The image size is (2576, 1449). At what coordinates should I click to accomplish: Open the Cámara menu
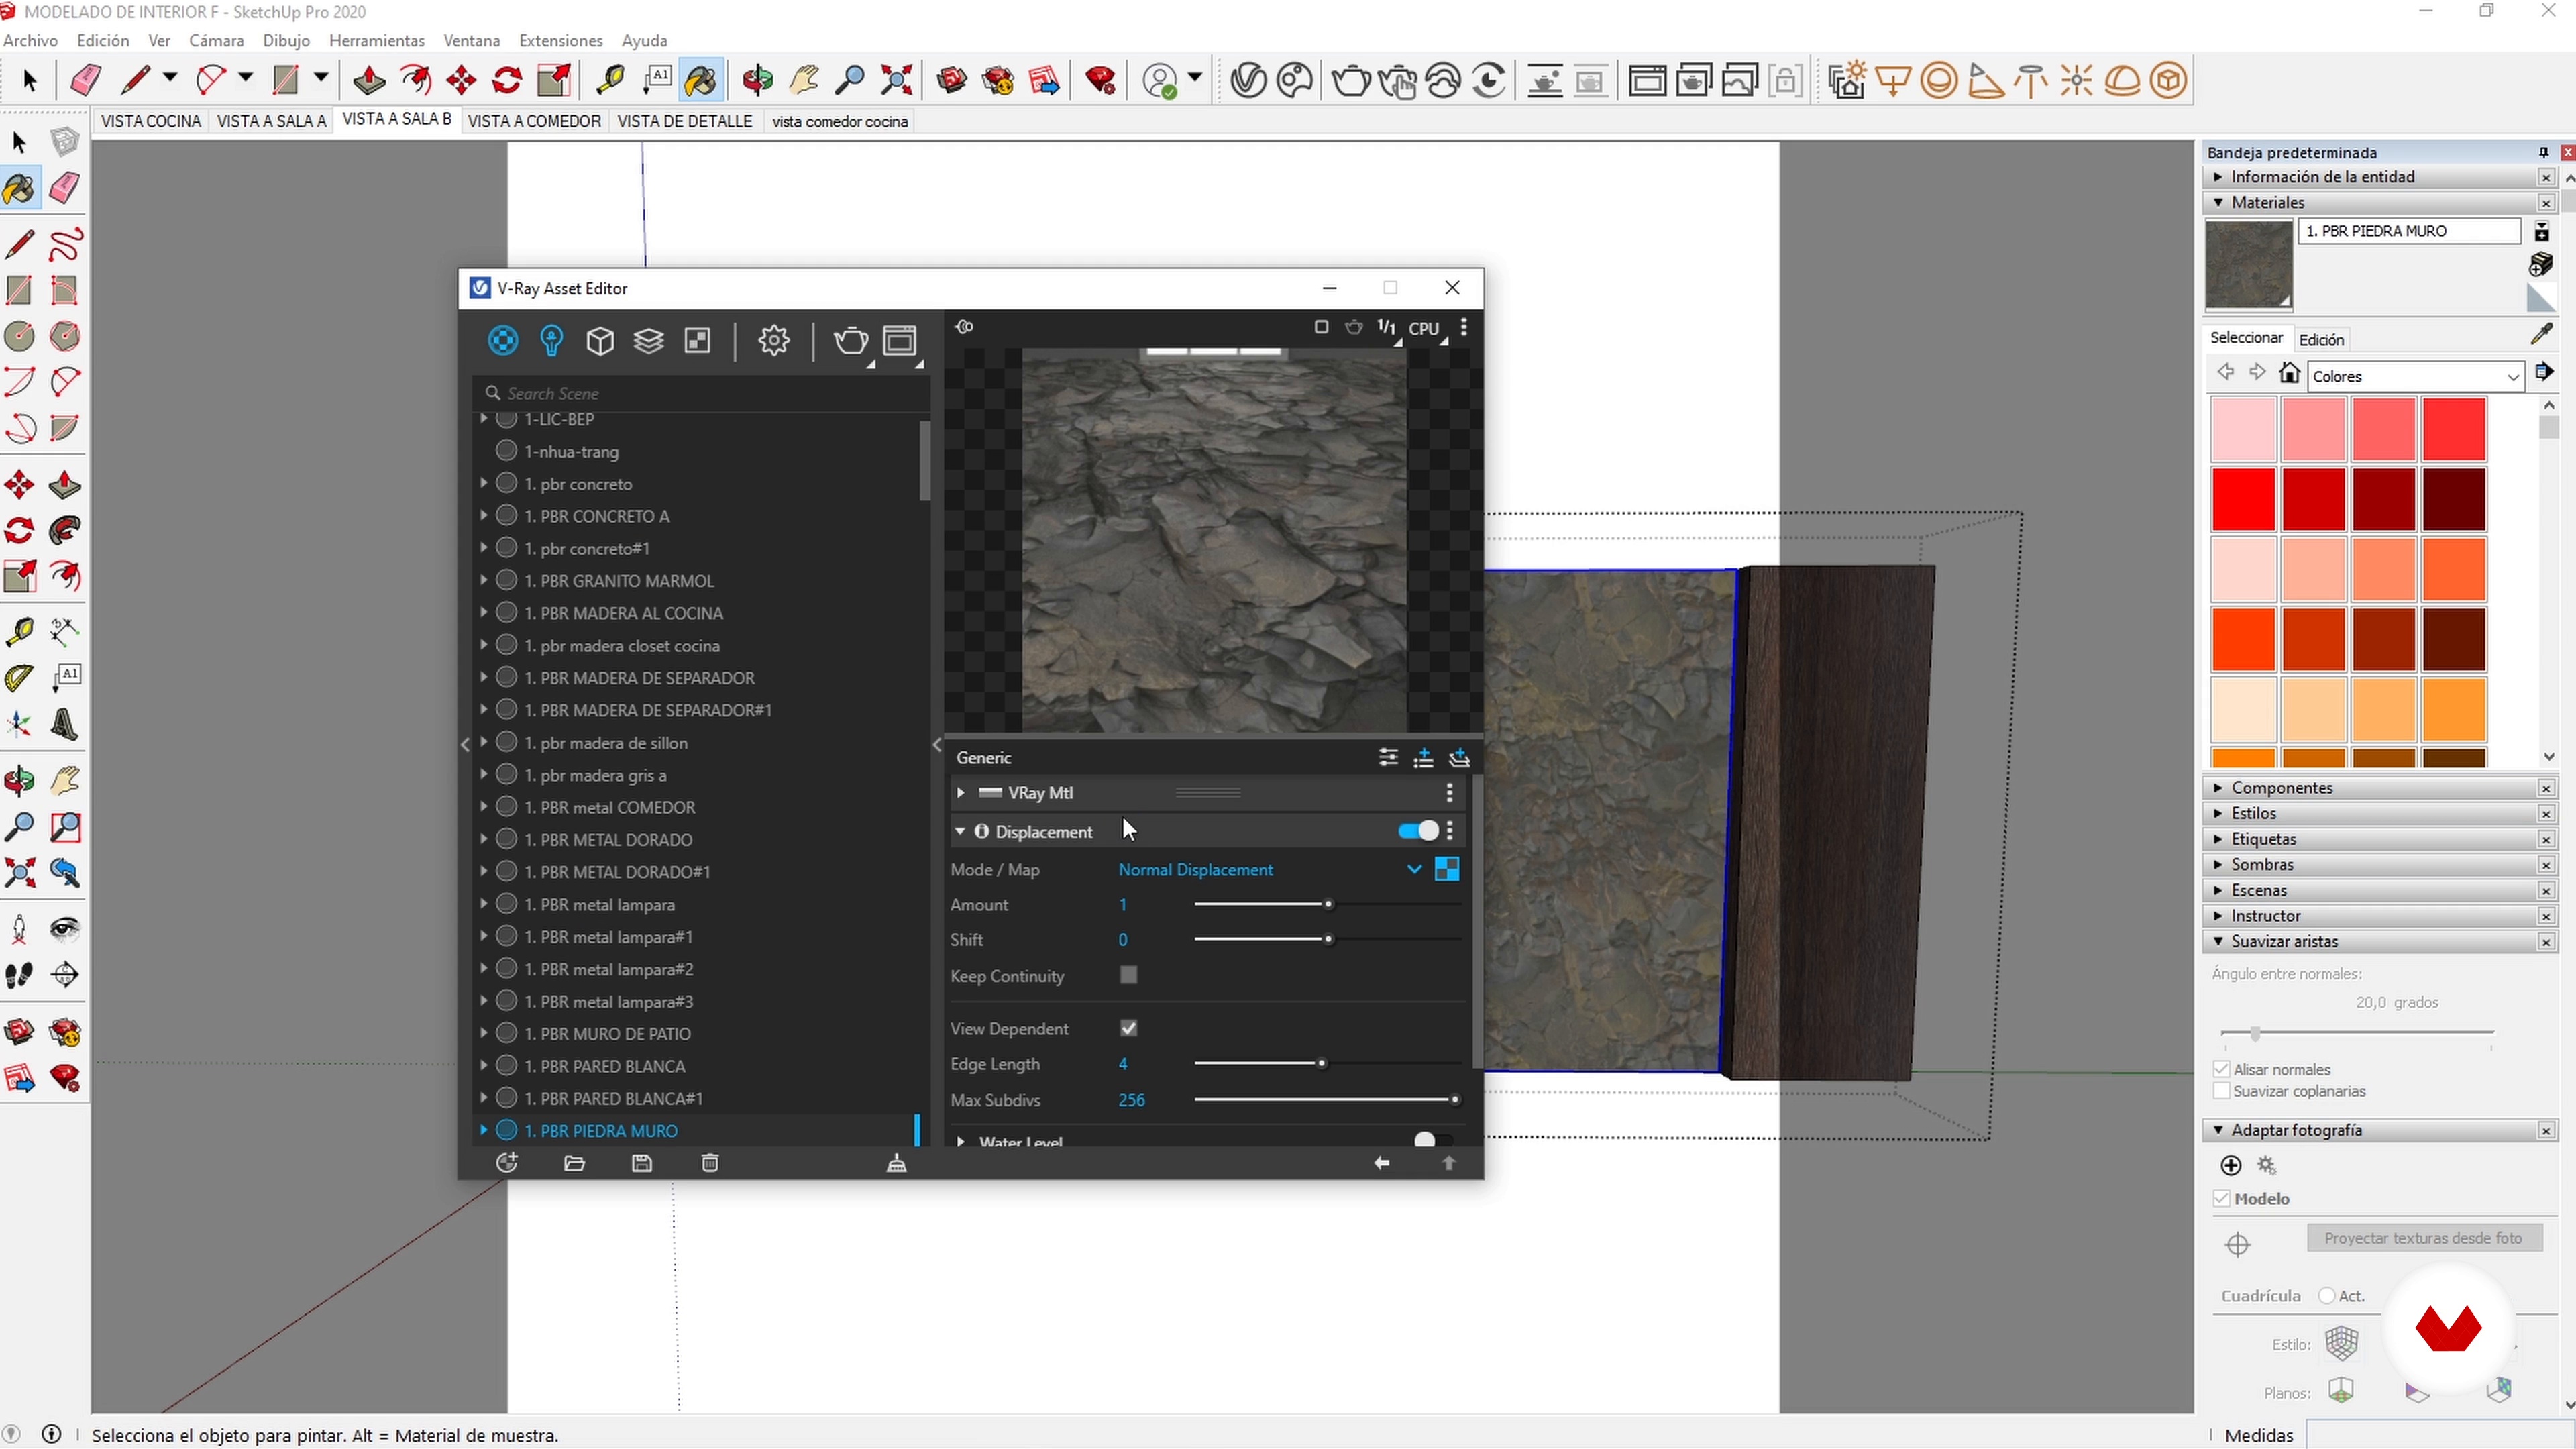click(216, 40)
